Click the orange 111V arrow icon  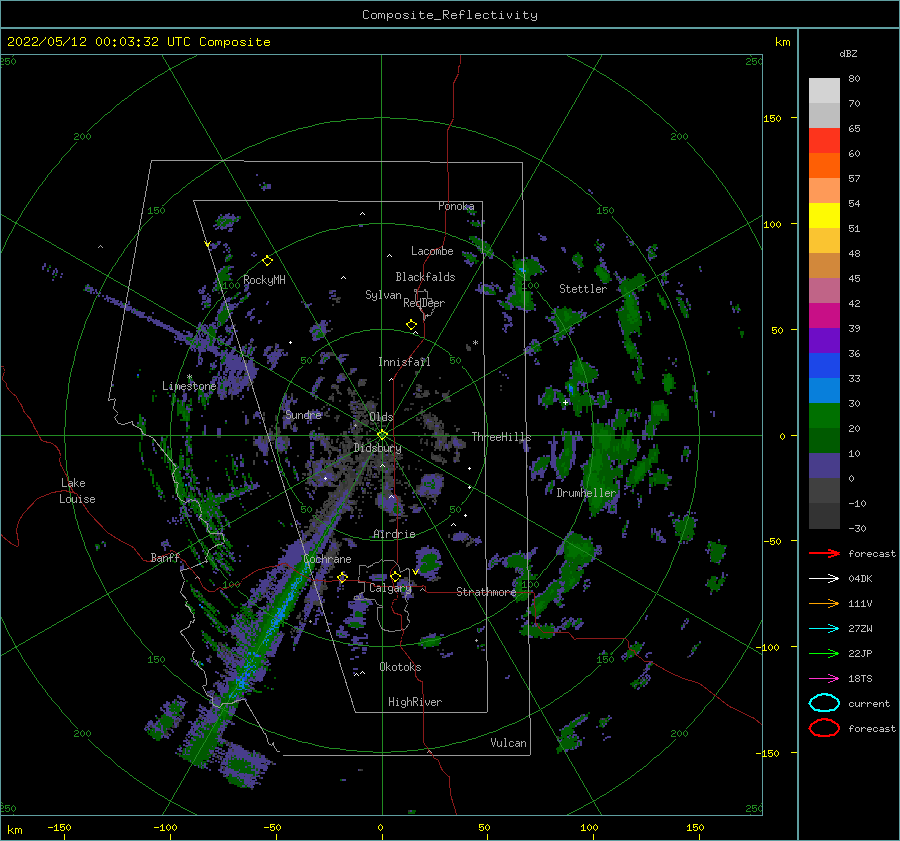pyautogui.click(x=824, y=603)
